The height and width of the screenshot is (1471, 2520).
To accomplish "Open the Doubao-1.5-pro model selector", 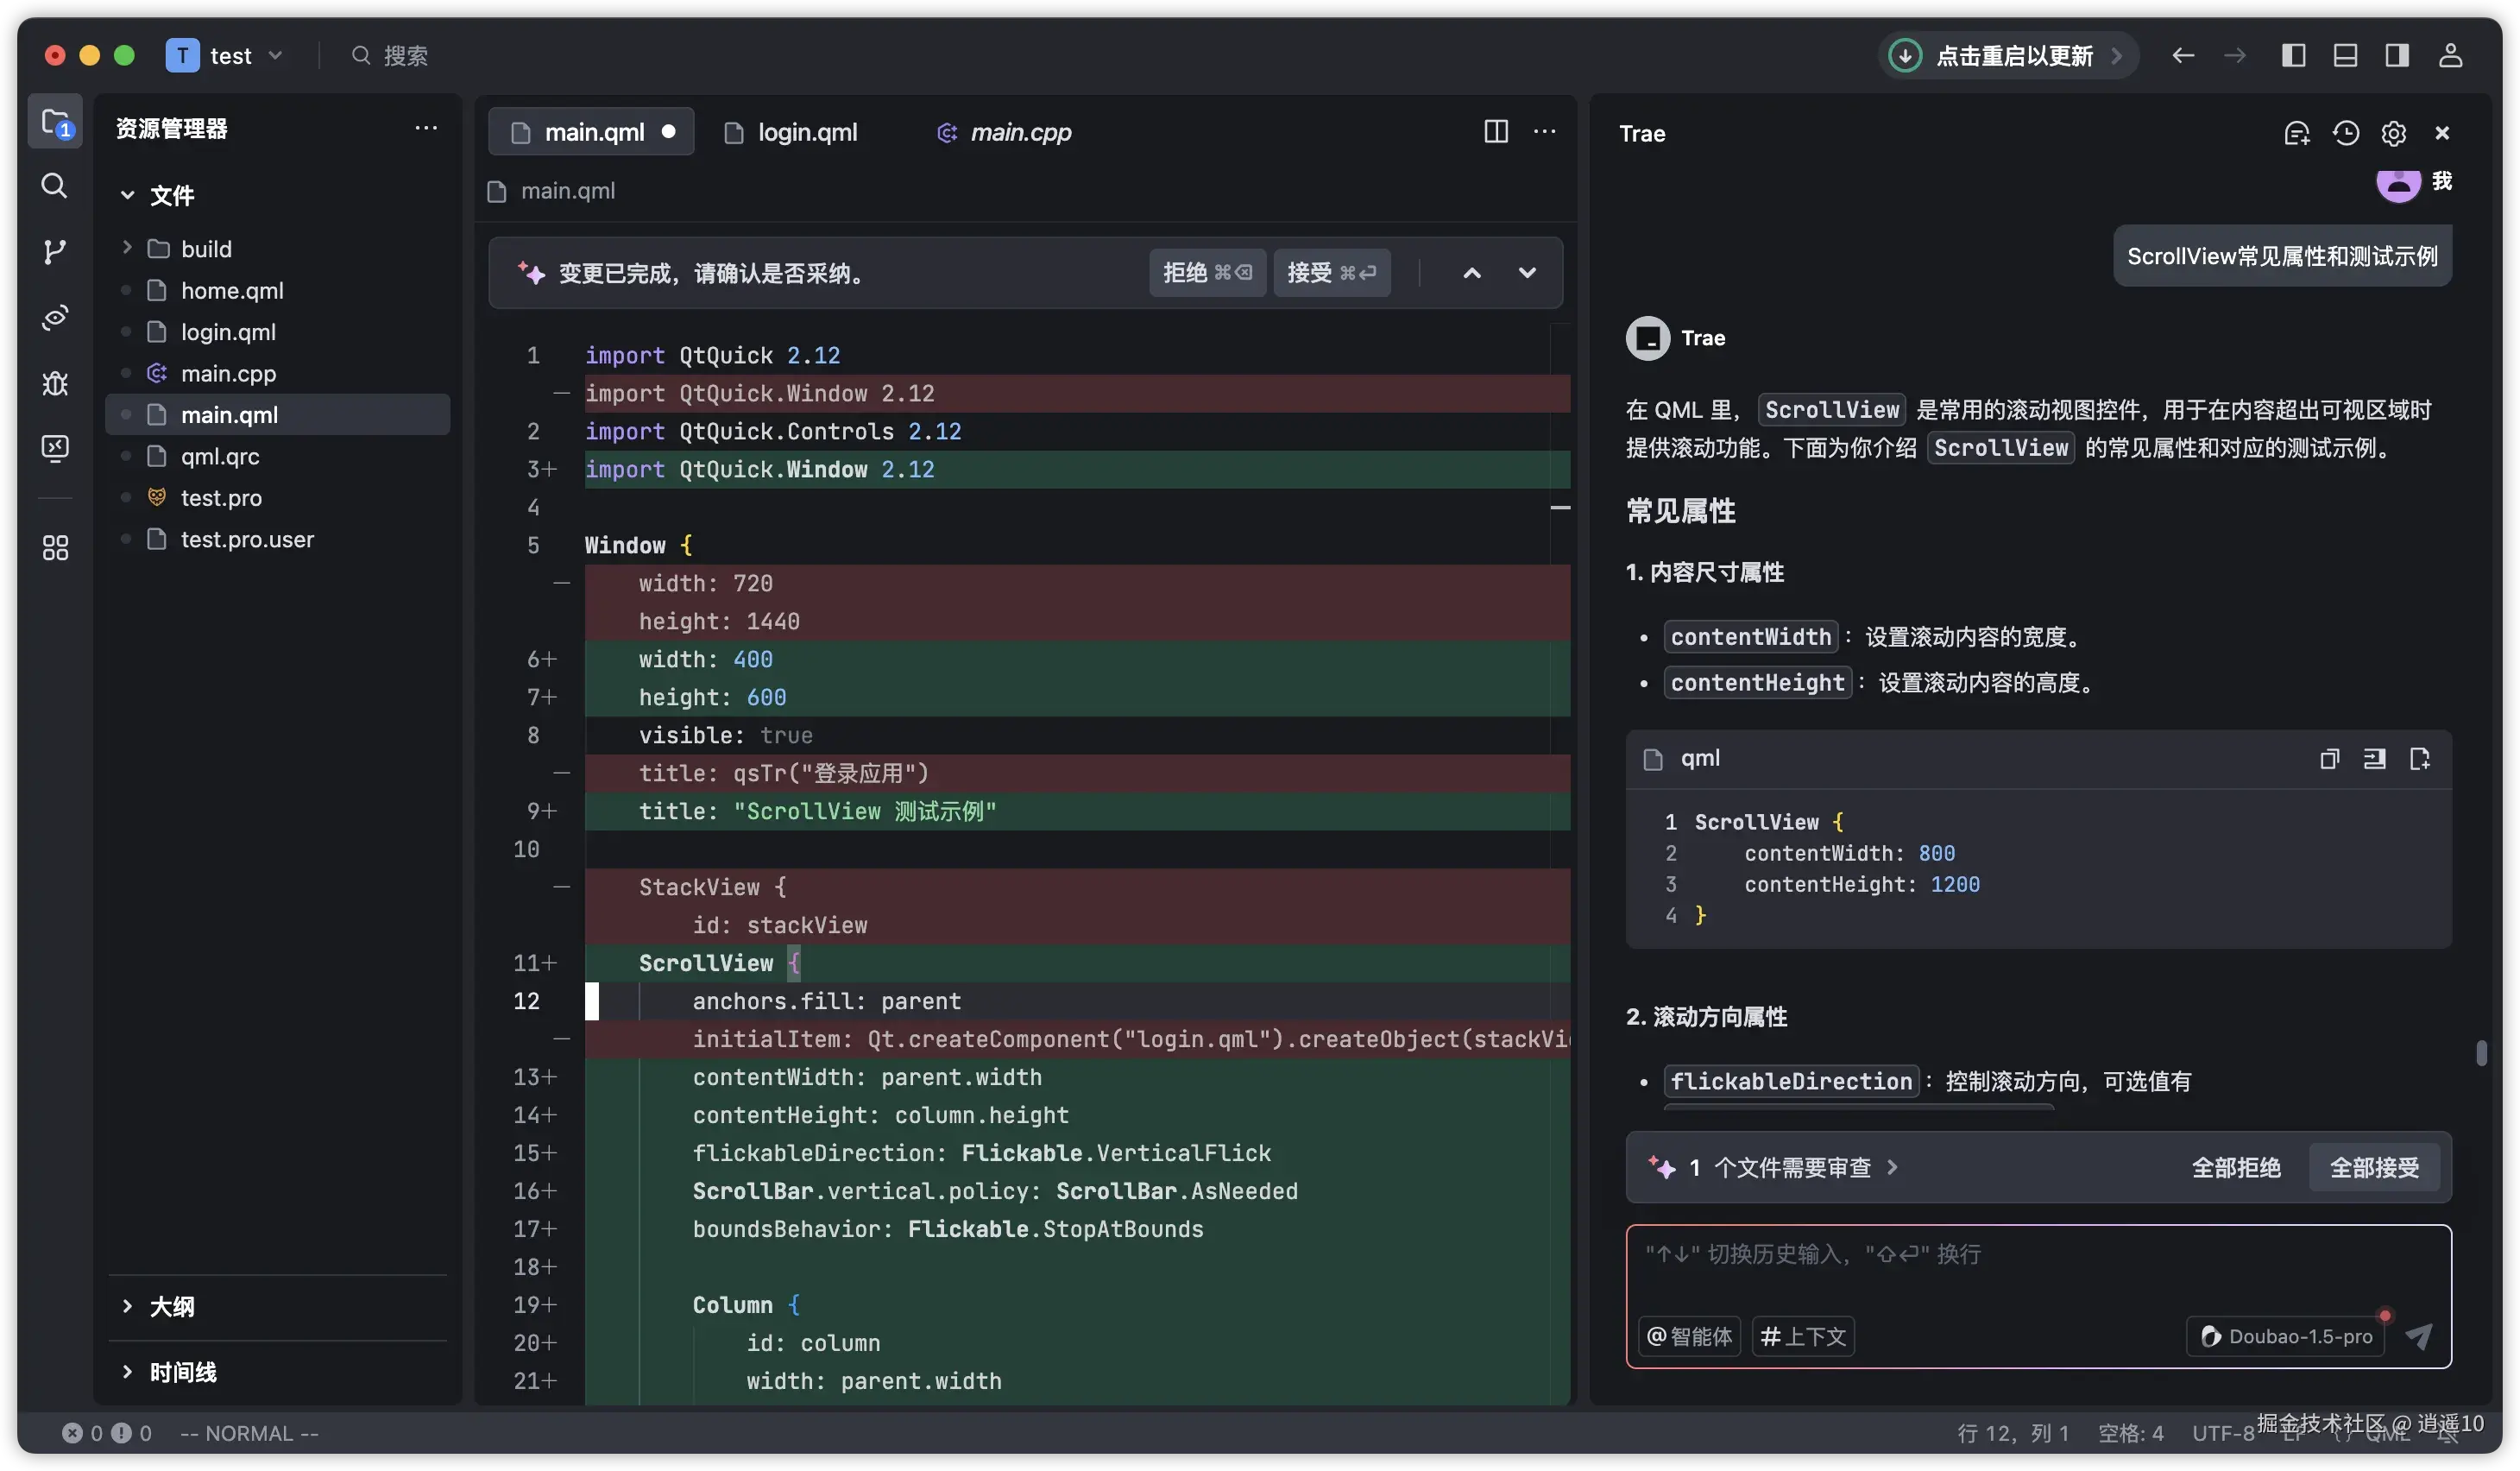I will coord(2286,1336).
